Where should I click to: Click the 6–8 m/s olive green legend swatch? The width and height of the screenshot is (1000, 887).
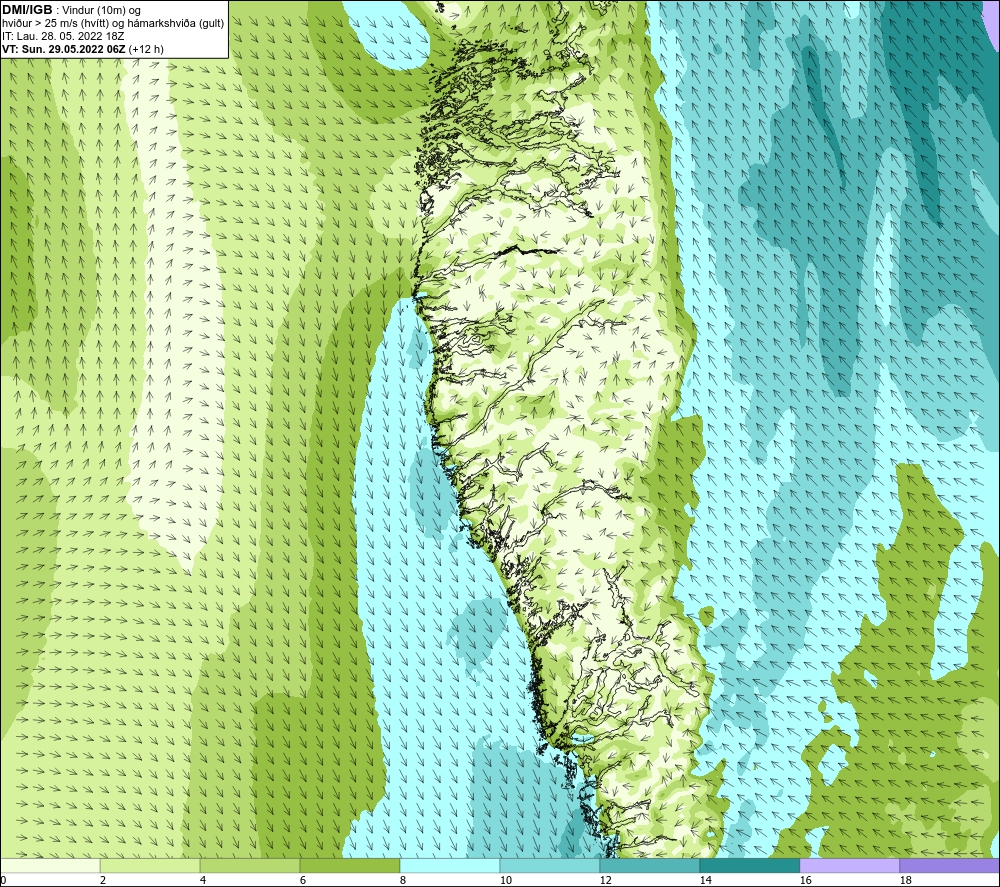(x=350, y=865)
